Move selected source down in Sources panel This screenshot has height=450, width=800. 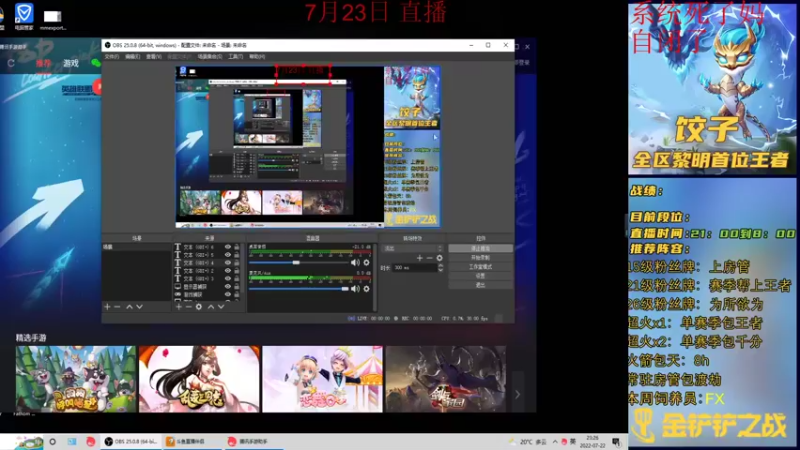pos(221,307)
